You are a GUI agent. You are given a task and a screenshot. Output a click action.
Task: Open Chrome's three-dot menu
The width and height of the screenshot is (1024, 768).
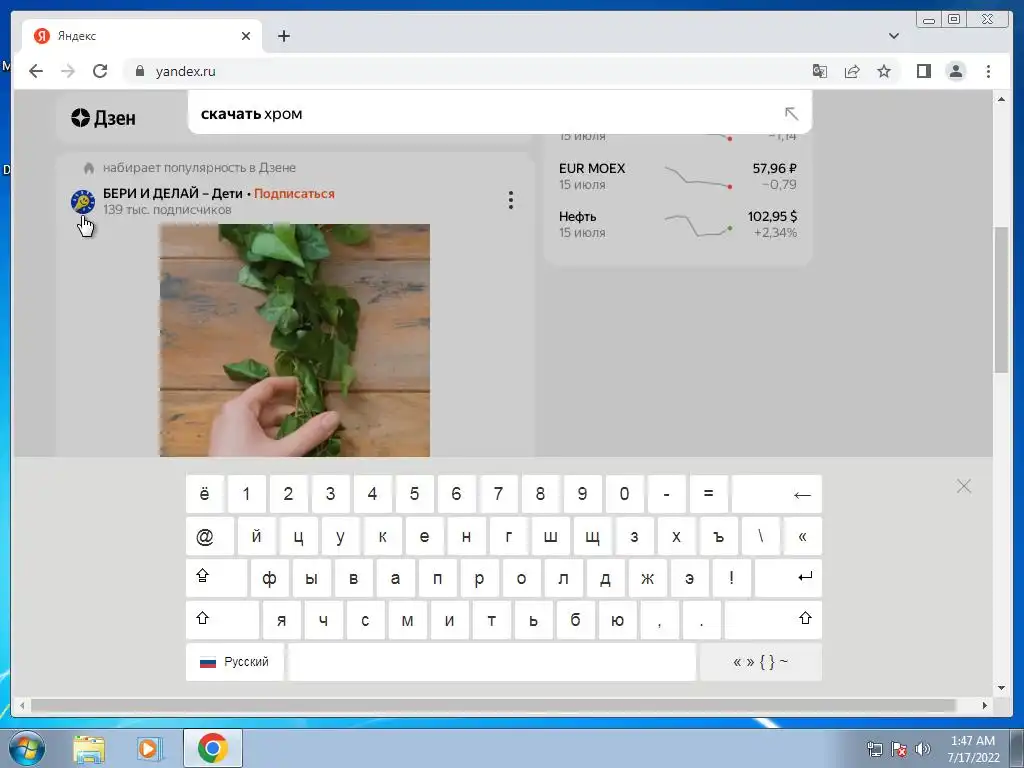pyautogui.click(x=988, y=71)
